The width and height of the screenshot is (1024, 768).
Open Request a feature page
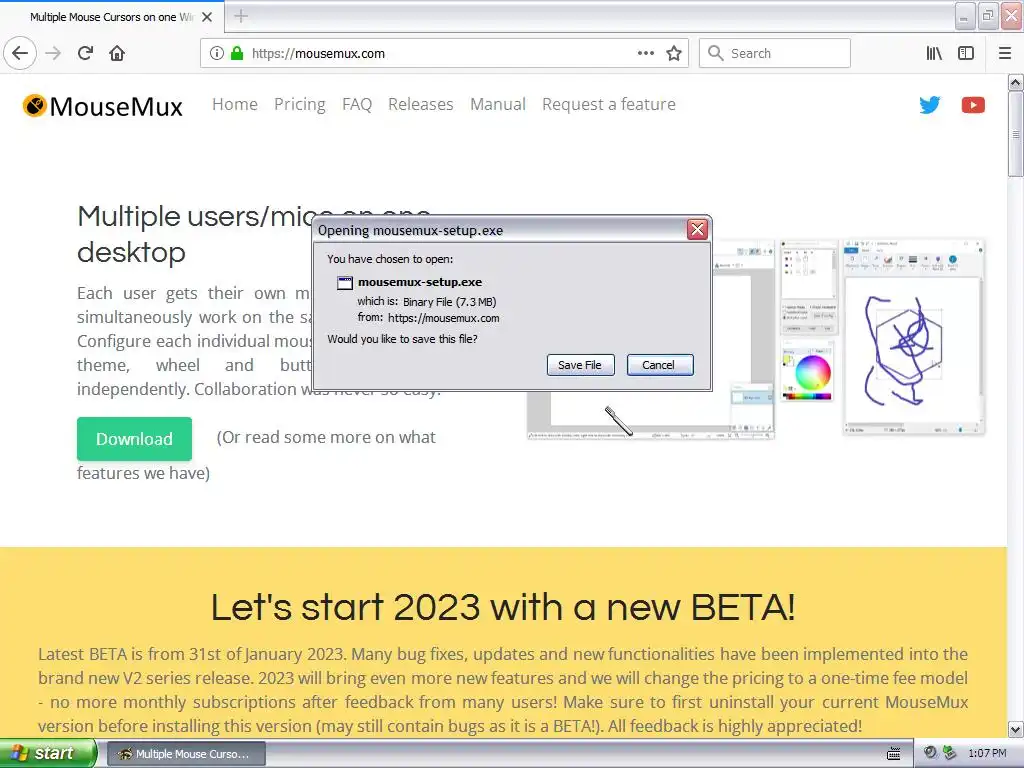[609, 104]
